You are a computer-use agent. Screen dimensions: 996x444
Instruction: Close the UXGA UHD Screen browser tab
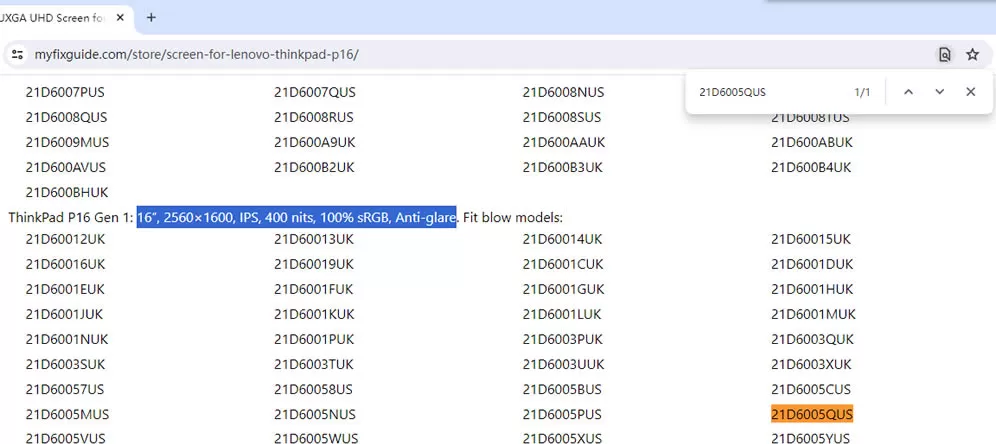pyautogui.click(x=120, y=18)
